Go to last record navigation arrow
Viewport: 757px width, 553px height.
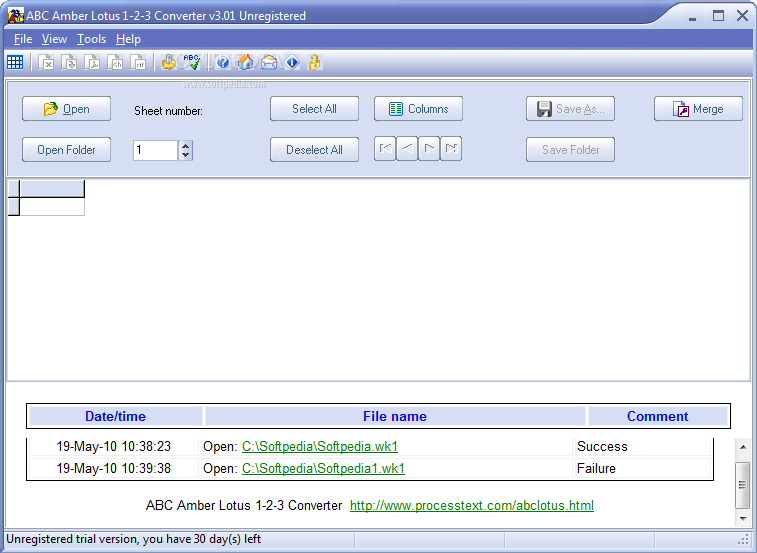pos(451,149)
